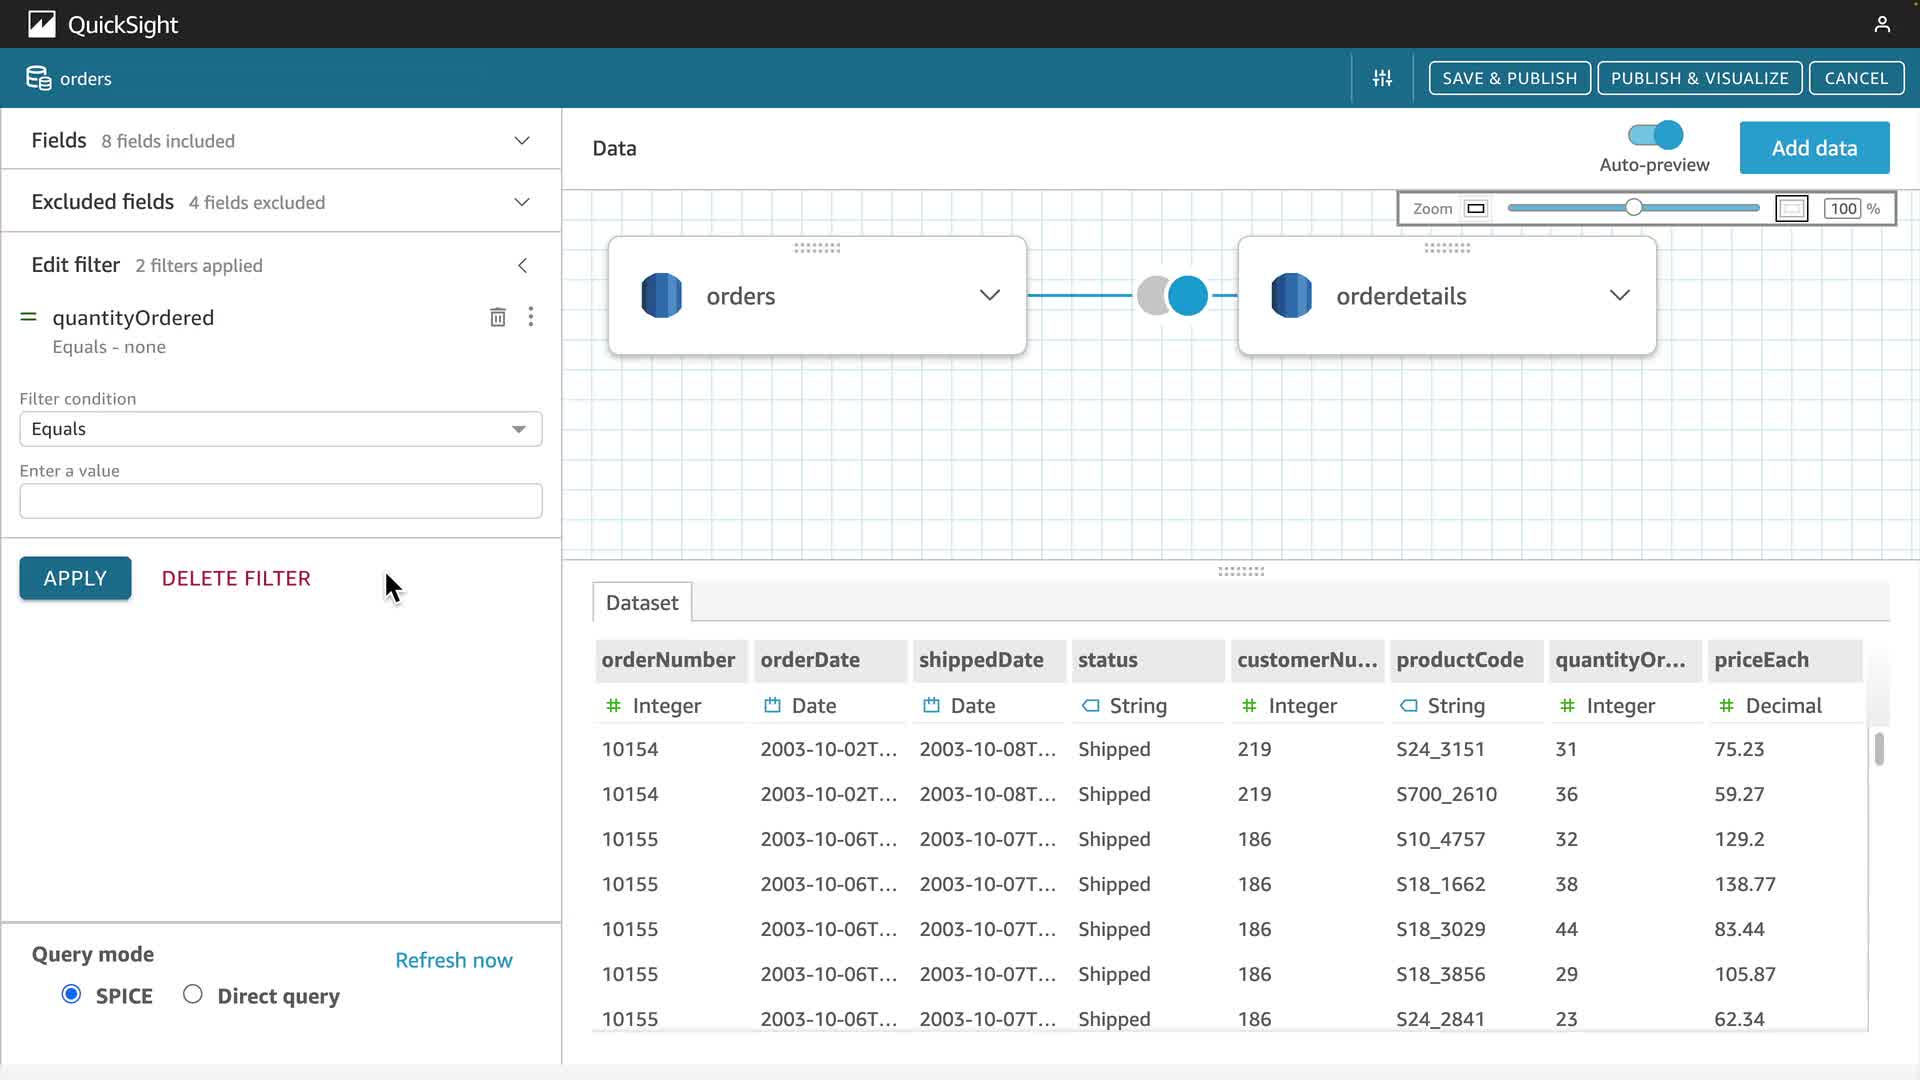The height and width of the screenshot is (1080, 1920).
Task: Open the orderdetails table dropdown menu
Action: [x=1619, y=295]
